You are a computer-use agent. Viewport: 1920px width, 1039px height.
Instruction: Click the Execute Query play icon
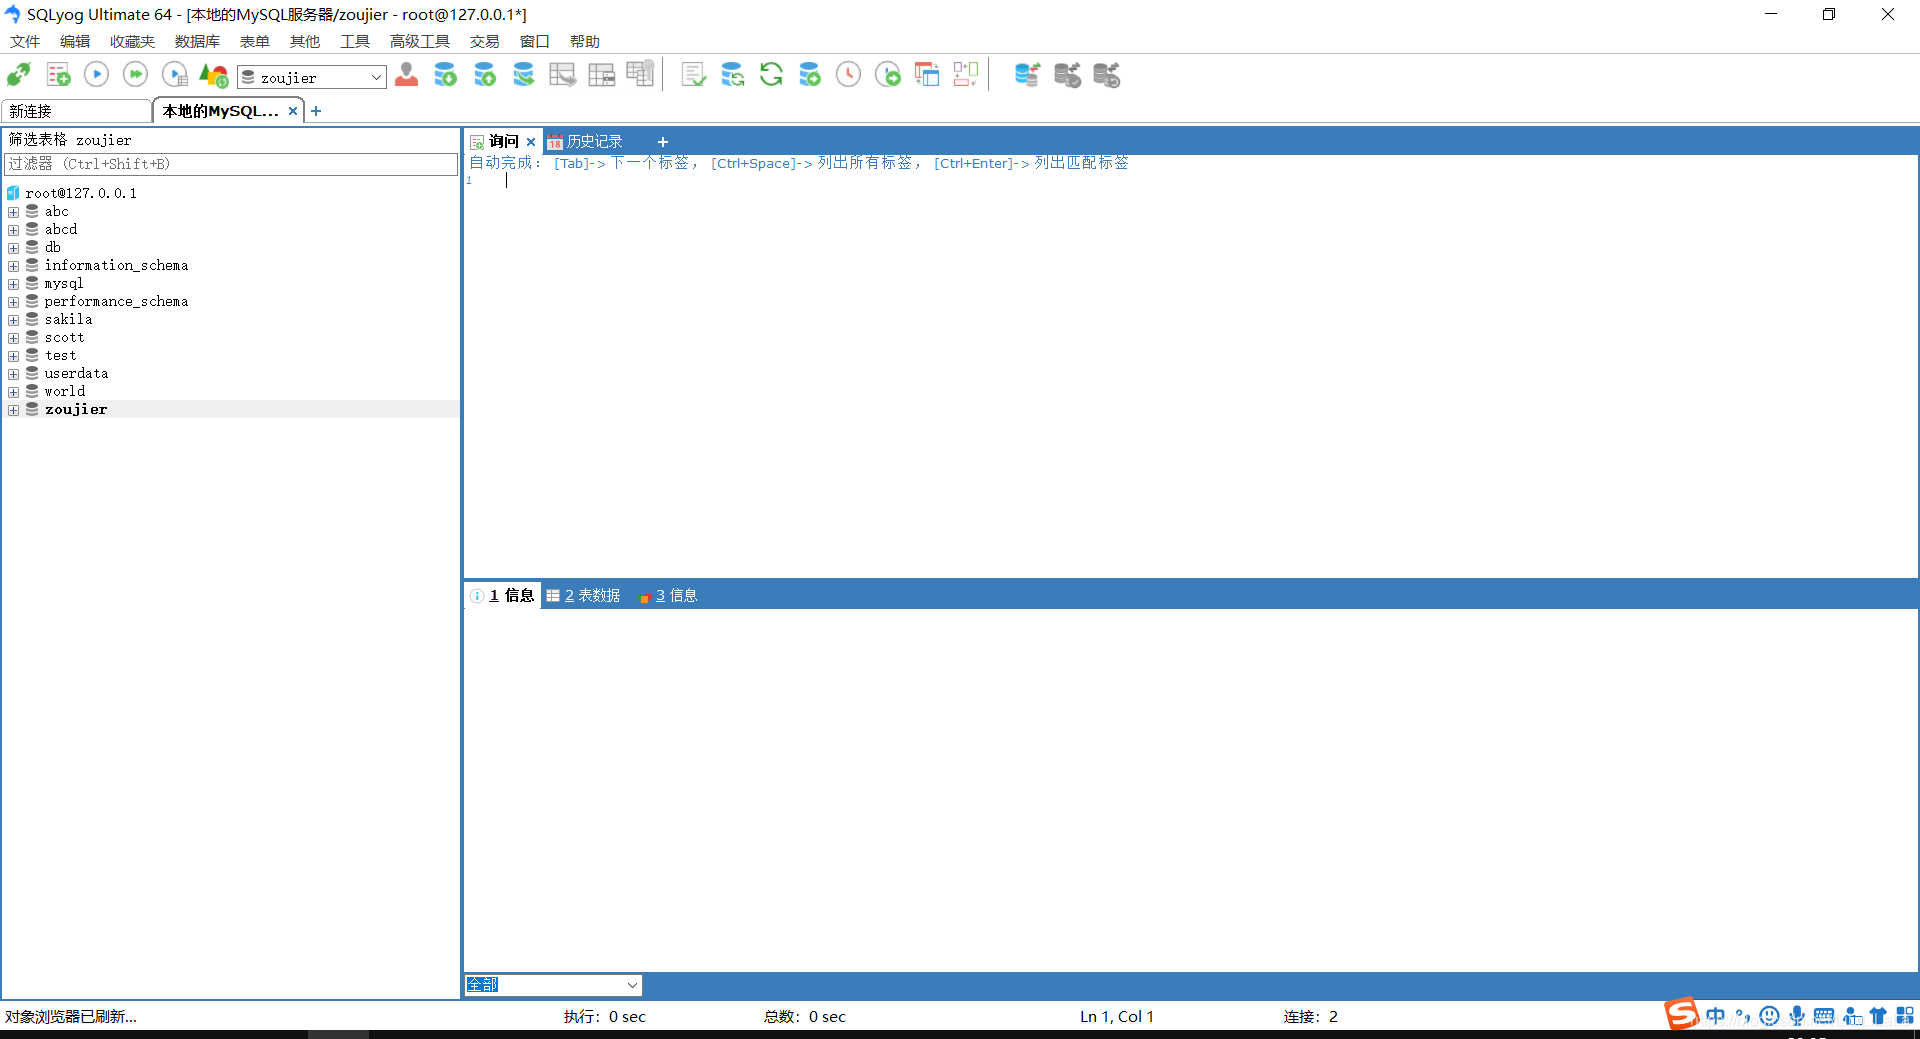tap(97, 75)
